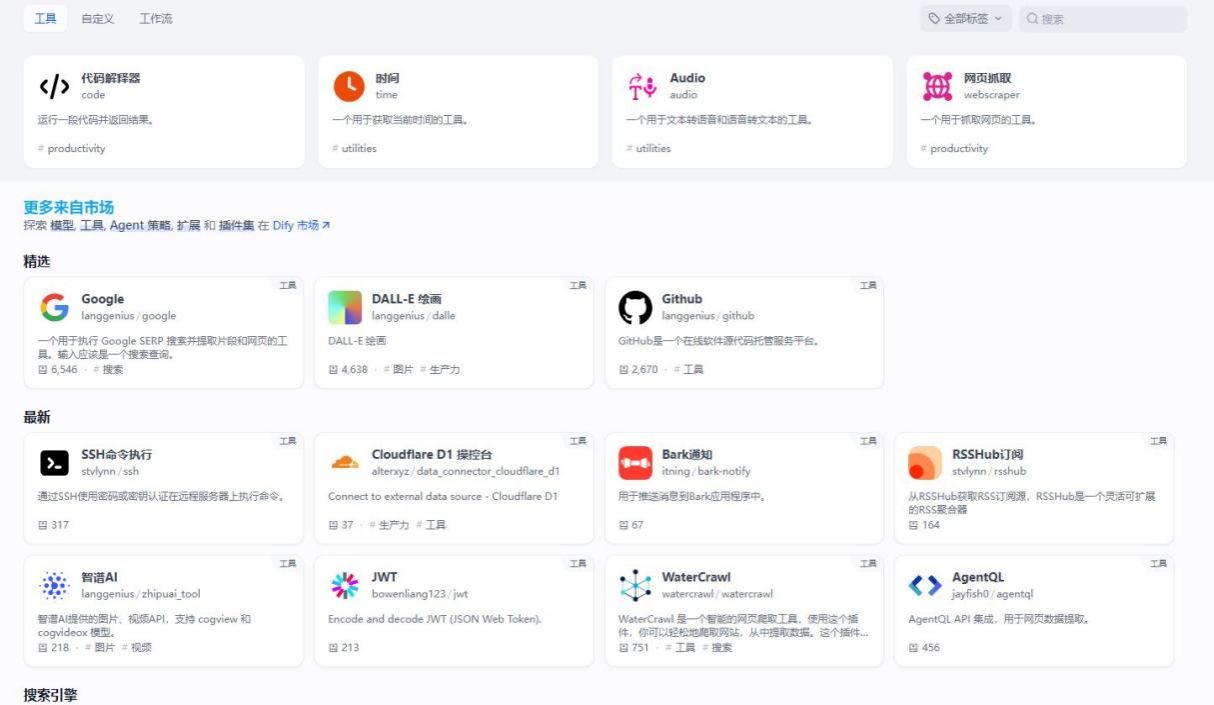Open the 全部标签 tag filter dropdown
This screenshot has width=1214, height=705.
tap(966, 19)
